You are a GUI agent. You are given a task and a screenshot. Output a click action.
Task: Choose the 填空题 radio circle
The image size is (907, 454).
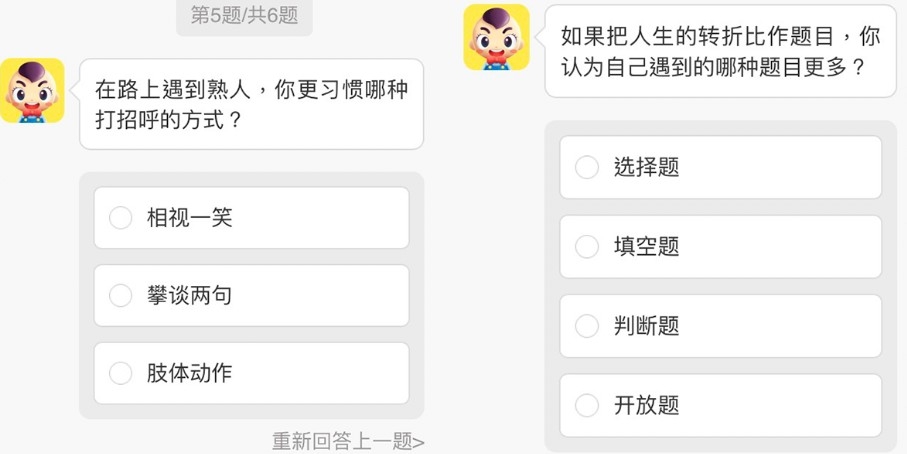[587, 247]
